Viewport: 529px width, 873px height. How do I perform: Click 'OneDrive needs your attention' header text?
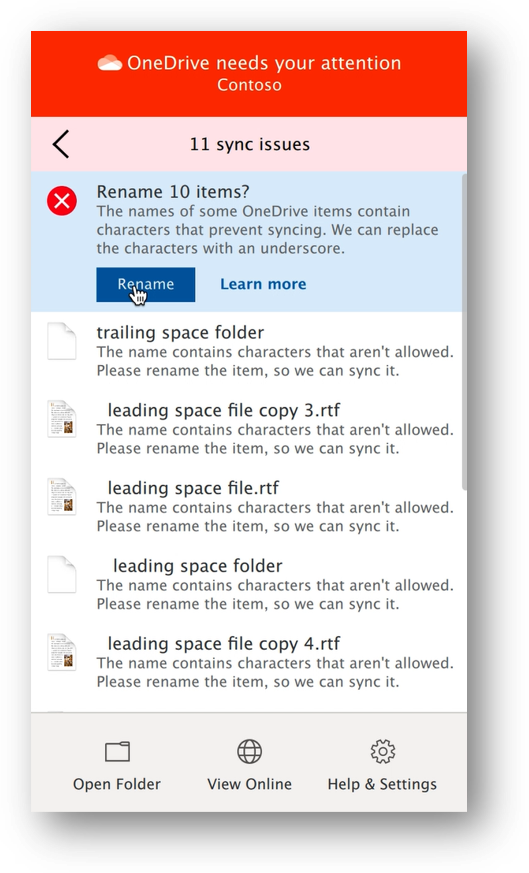point(264,63)
